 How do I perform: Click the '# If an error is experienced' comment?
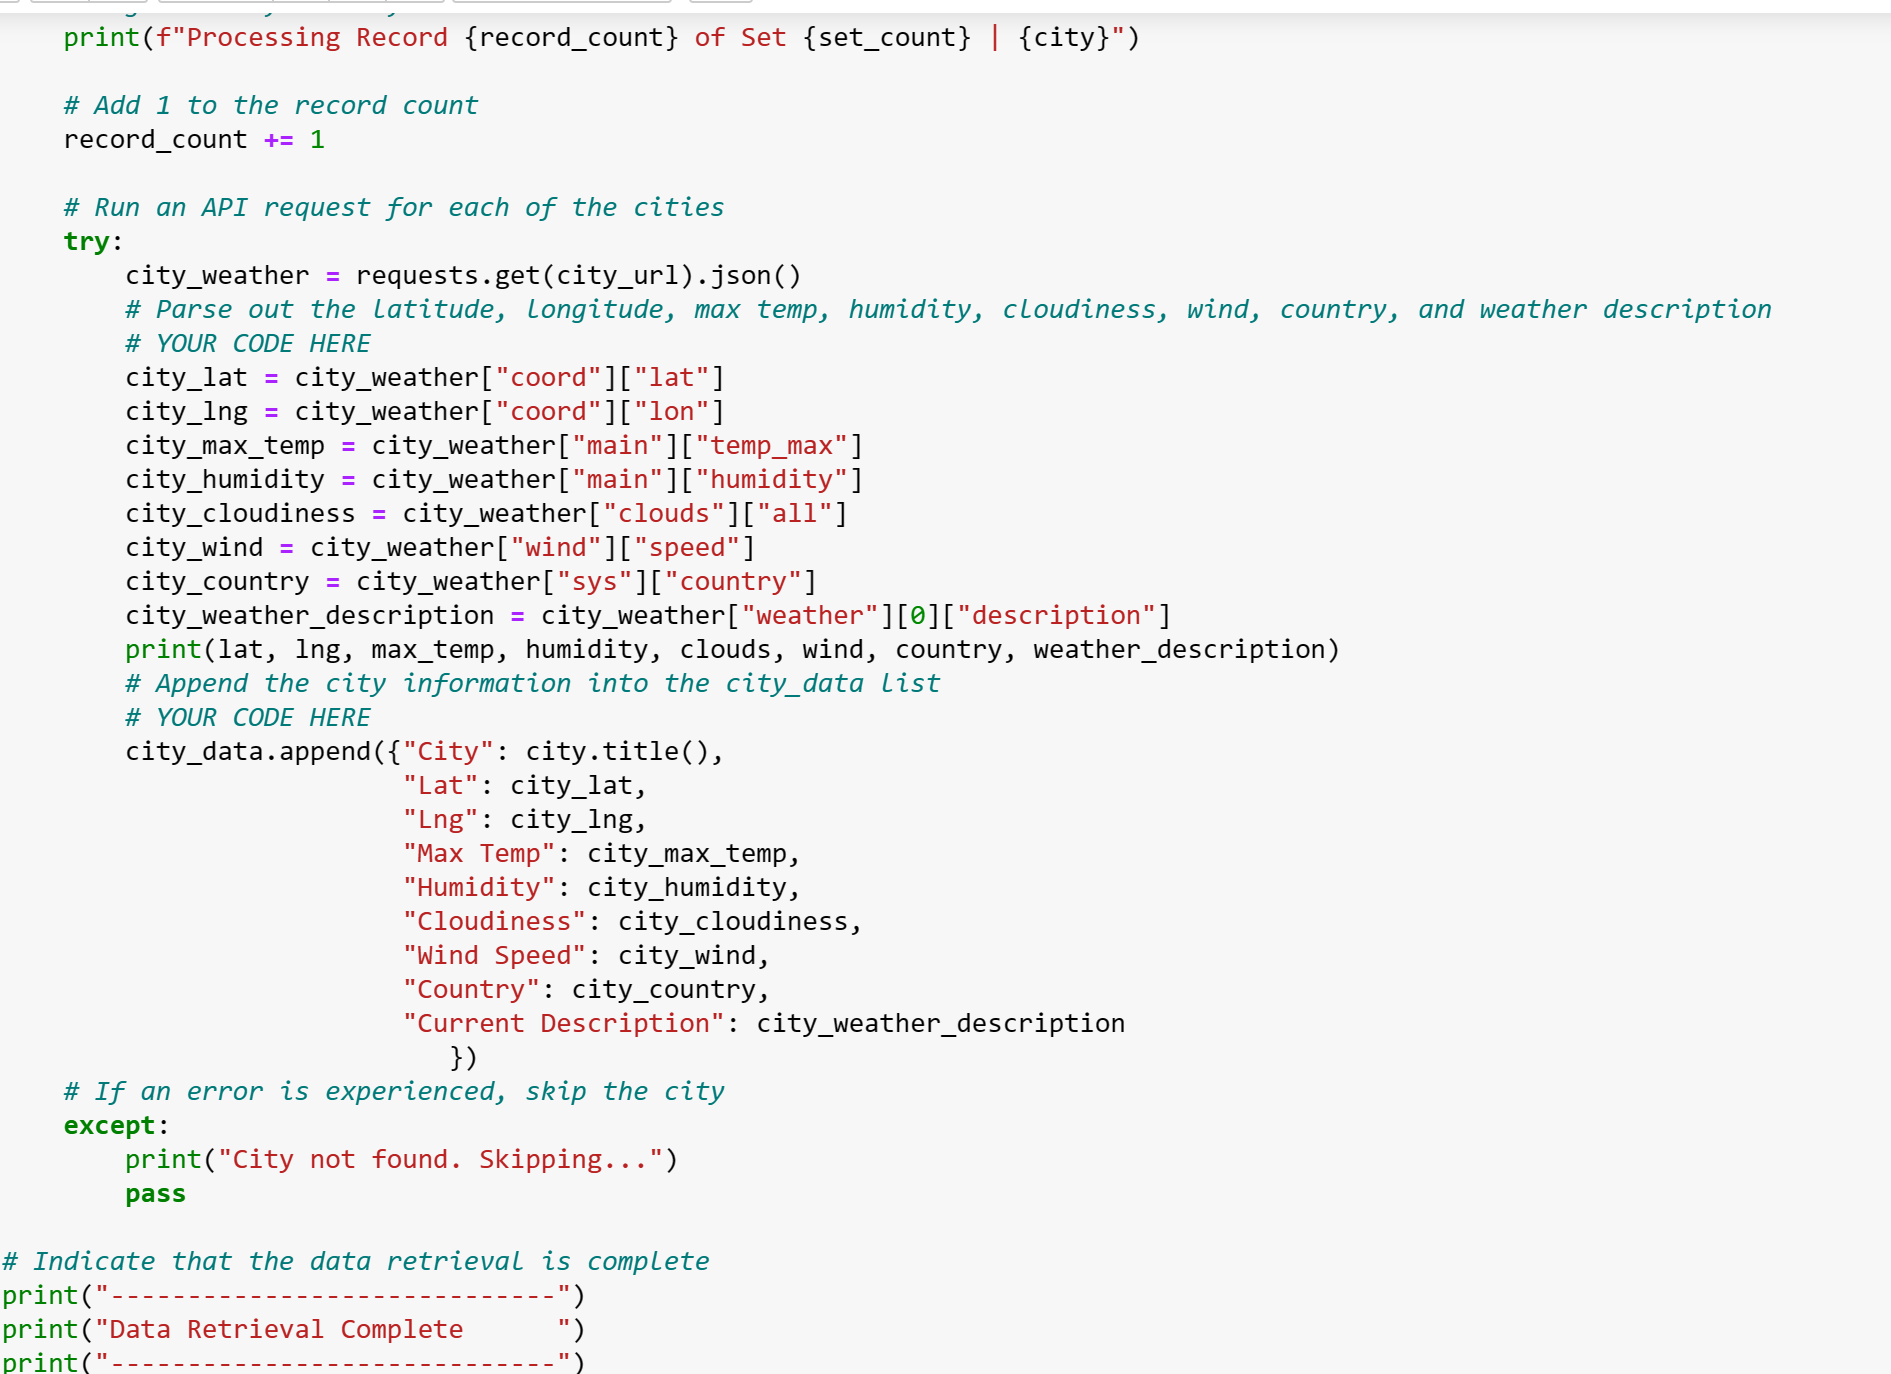[394, 1092]
